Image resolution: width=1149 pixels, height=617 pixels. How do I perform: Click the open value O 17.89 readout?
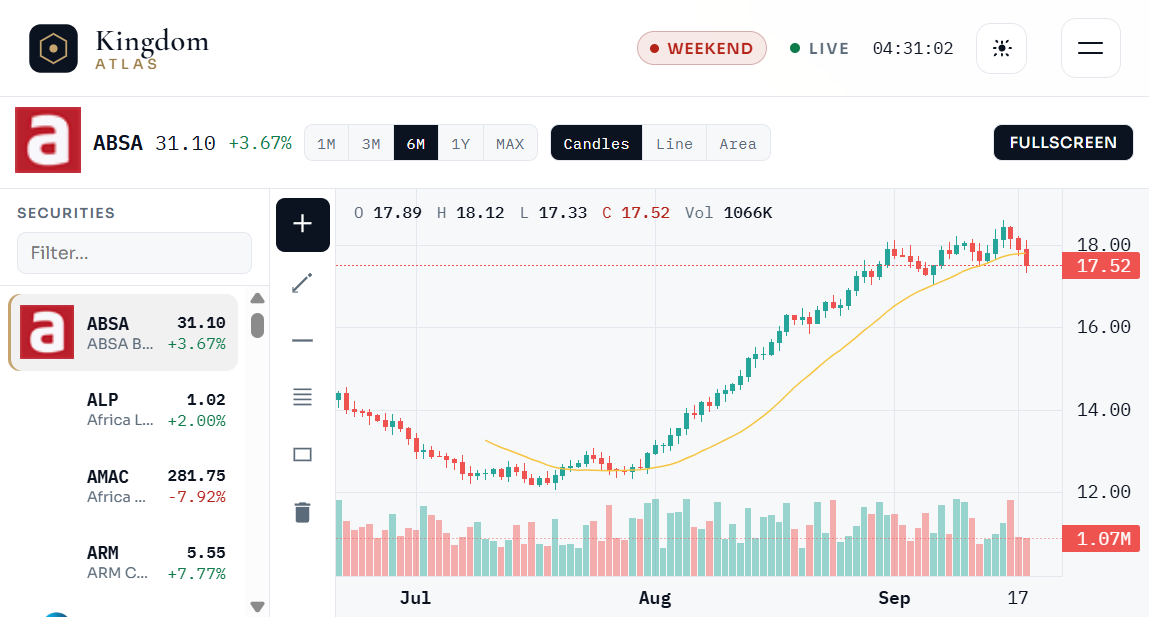pyautogui.click(x=388, y=213)
